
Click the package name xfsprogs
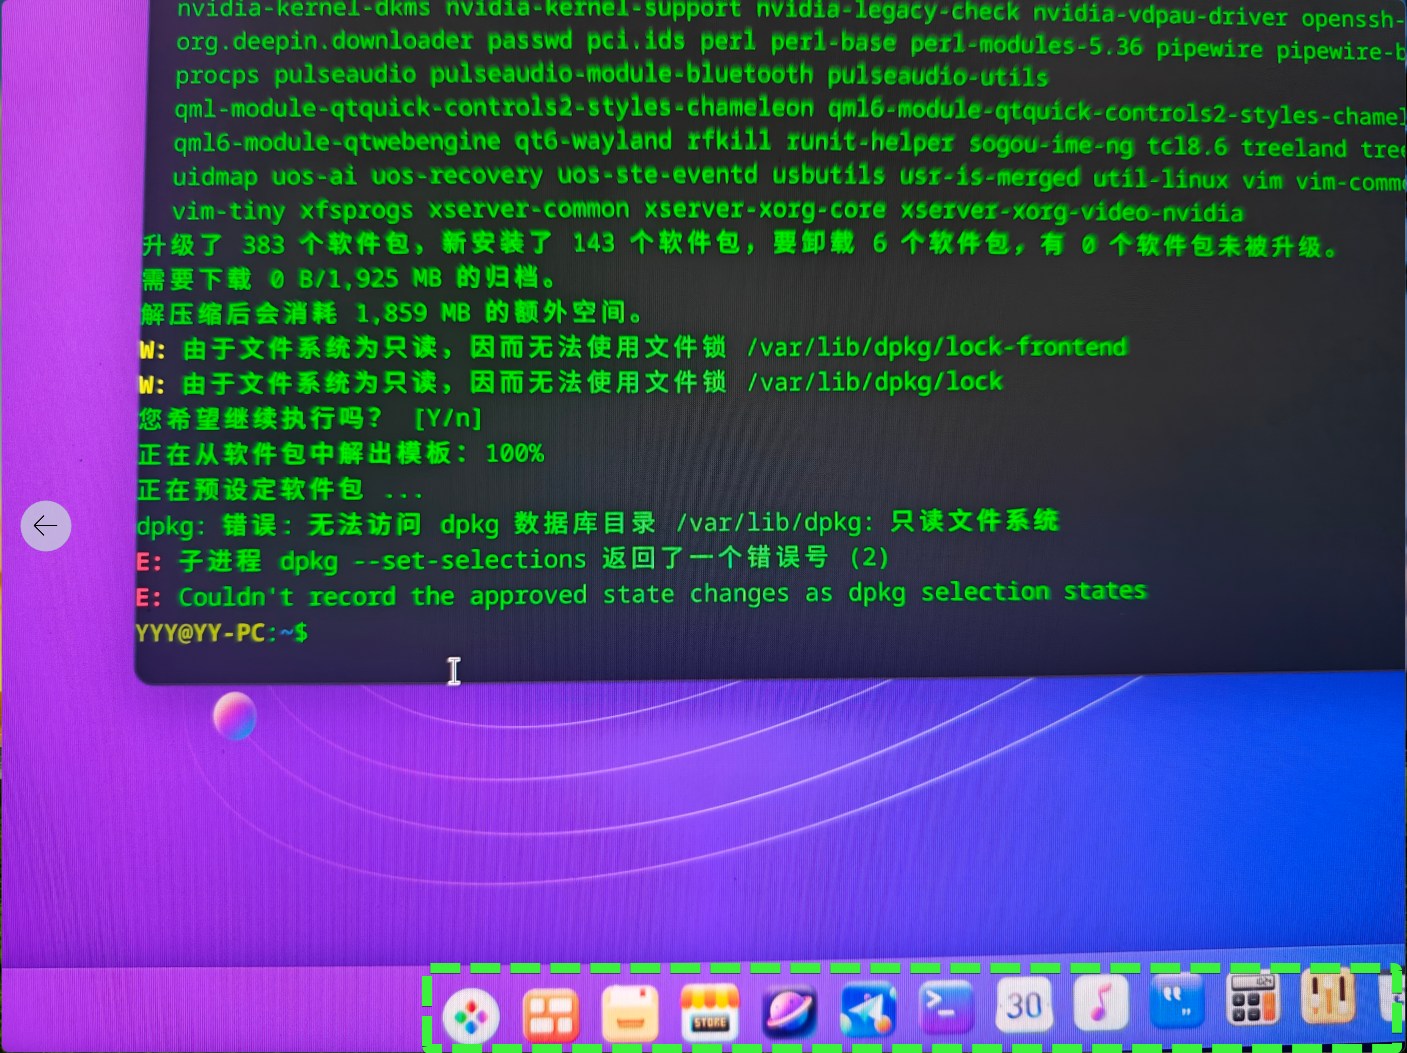point(356,210)
